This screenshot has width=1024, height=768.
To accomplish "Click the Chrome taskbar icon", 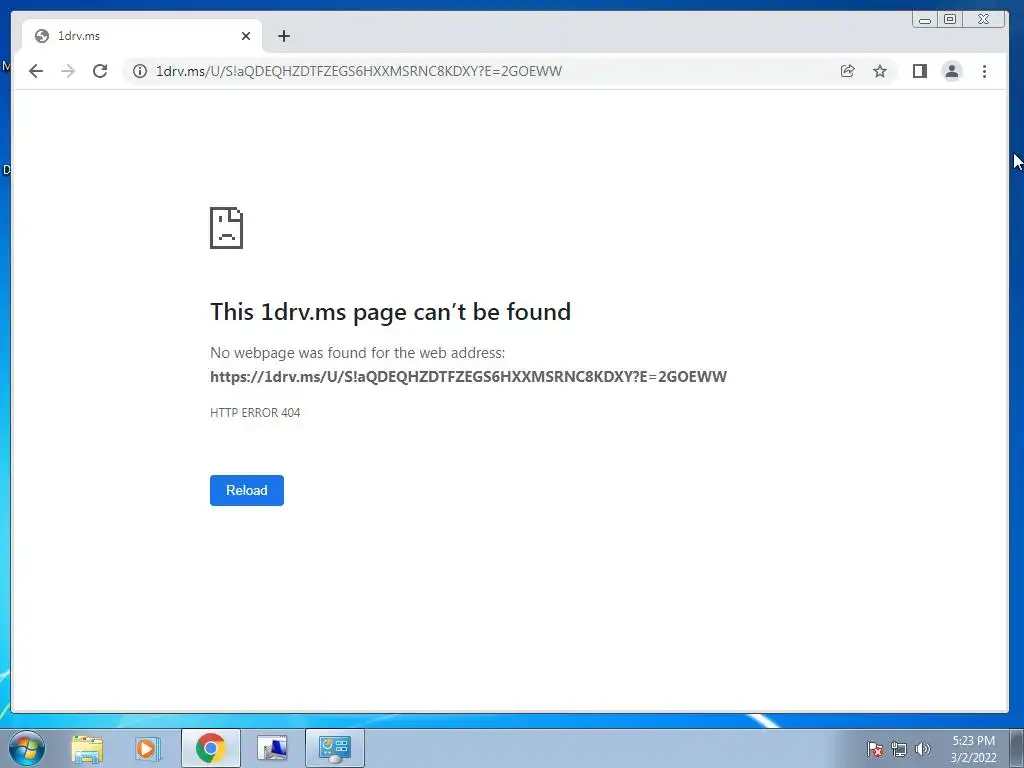I will tap(211, 748).
